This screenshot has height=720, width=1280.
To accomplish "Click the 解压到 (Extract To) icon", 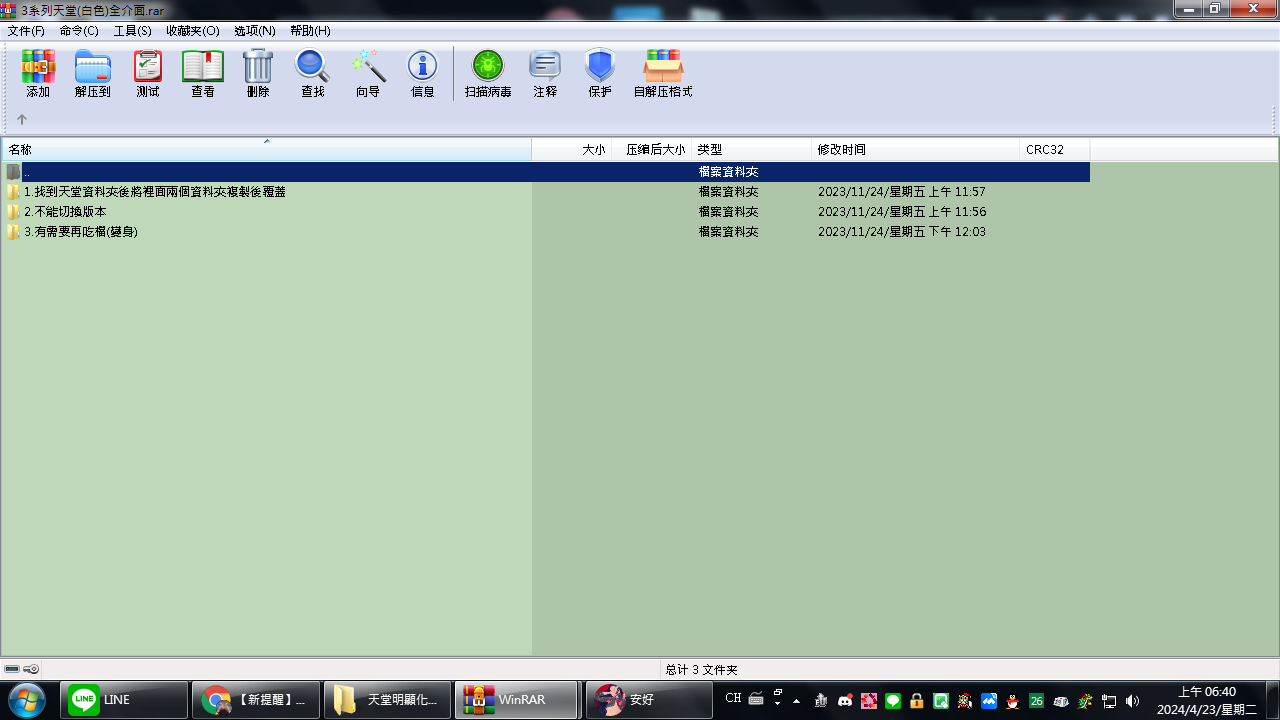I will [93, 74].
